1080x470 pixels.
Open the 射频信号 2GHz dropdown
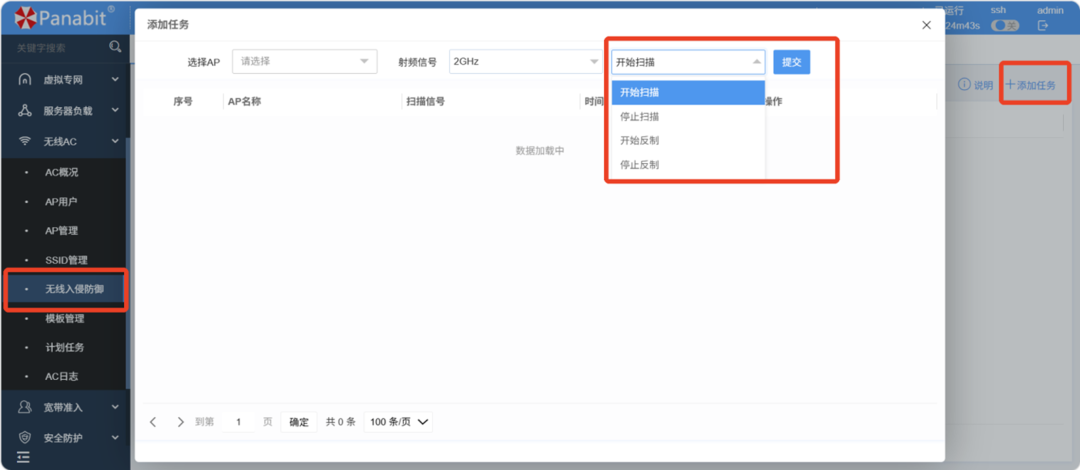click(526, 61)
